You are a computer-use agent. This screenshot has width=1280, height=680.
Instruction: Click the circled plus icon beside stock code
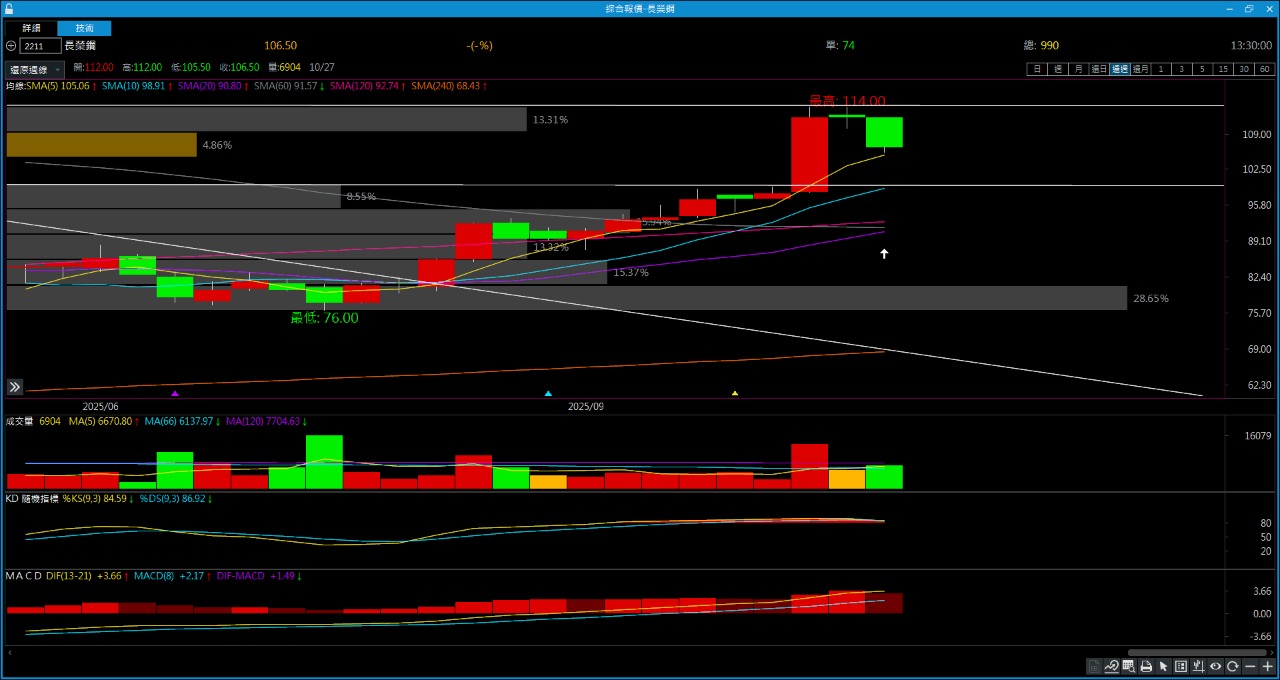(11, 46)
